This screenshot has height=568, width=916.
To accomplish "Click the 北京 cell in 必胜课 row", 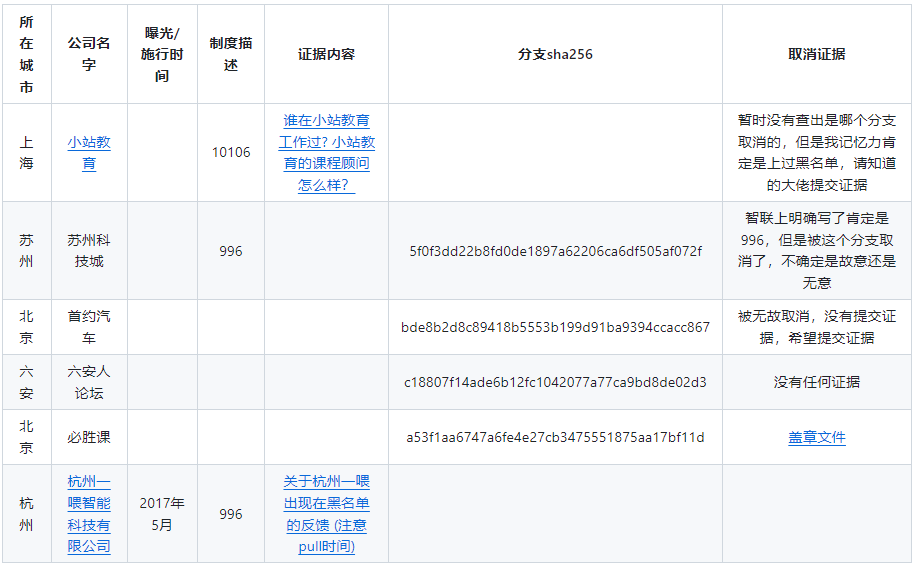I will (26, 437).
